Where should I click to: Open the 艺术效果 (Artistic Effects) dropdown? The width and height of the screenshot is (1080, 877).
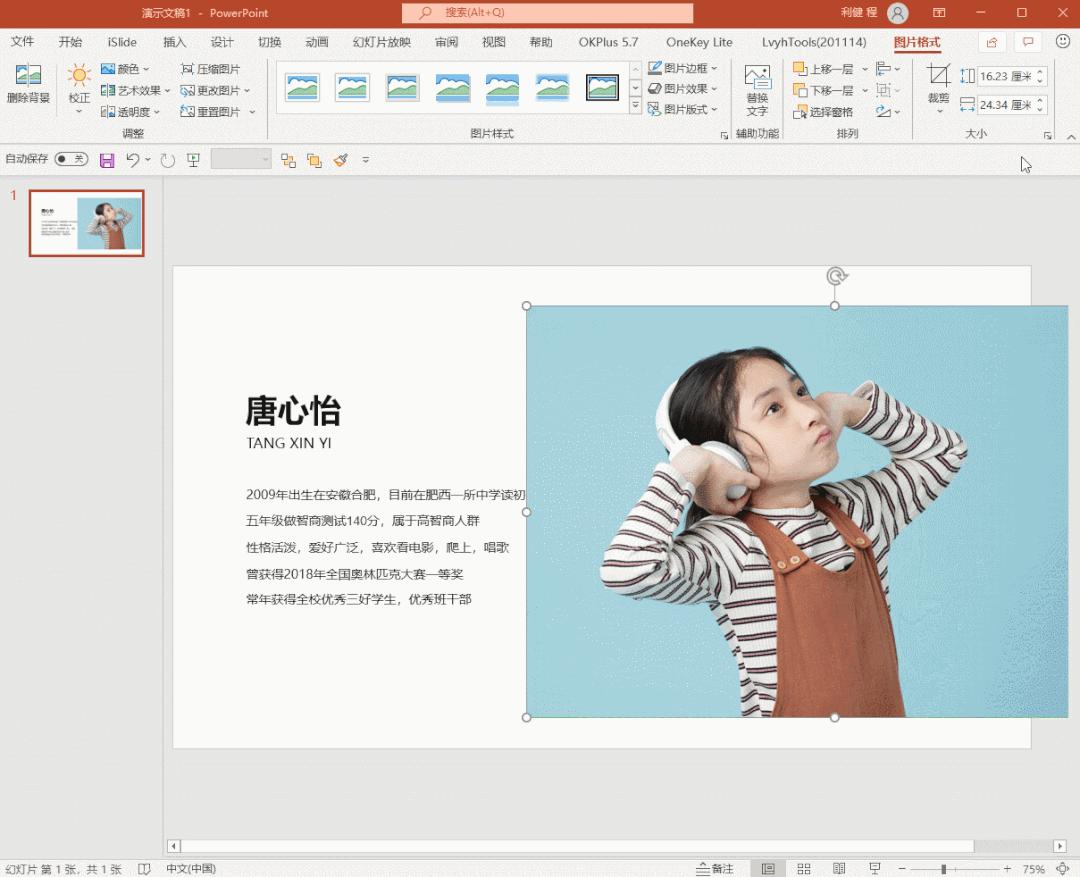click(x=134, y=89)
